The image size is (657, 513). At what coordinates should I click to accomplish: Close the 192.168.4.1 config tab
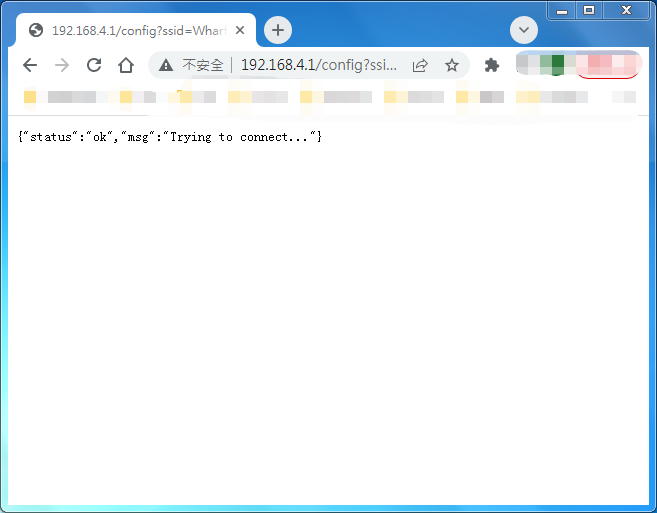coord(240,30)
